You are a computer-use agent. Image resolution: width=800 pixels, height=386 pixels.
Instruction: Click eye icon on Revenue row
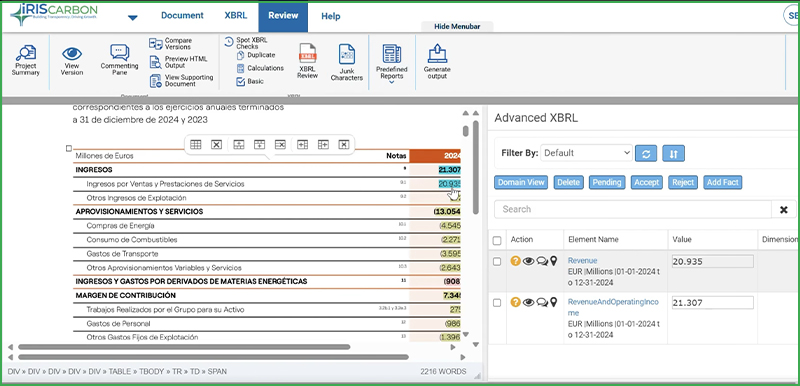(x=529, y=261)
